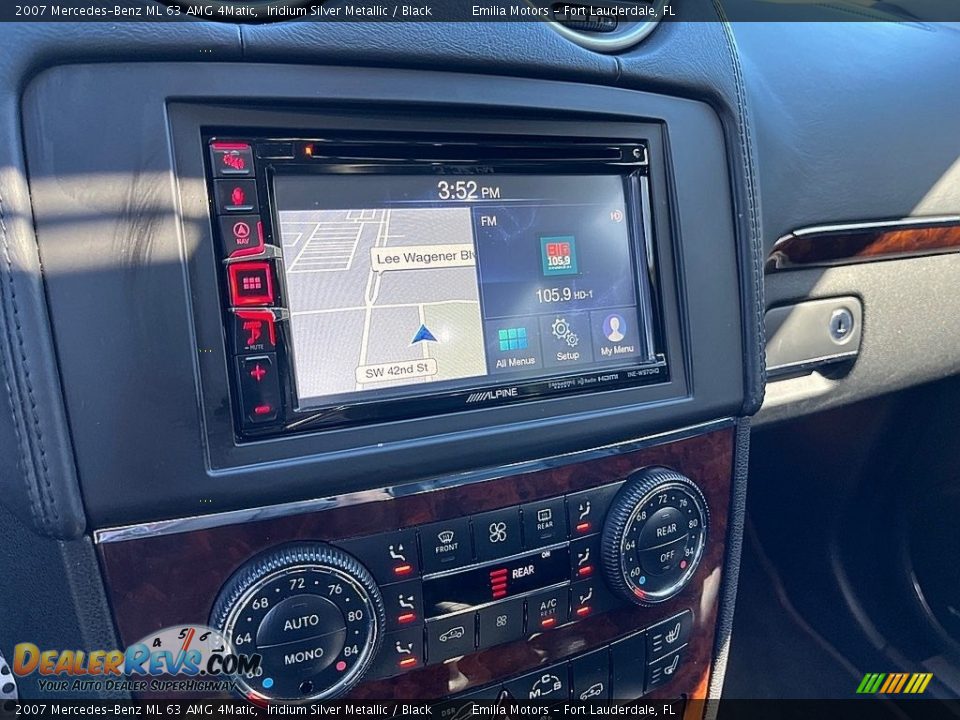The width and height of the screenshot is (960, 720).
Task: Tap the Lee Wagener Blvd street label
Action: point(424,258)
